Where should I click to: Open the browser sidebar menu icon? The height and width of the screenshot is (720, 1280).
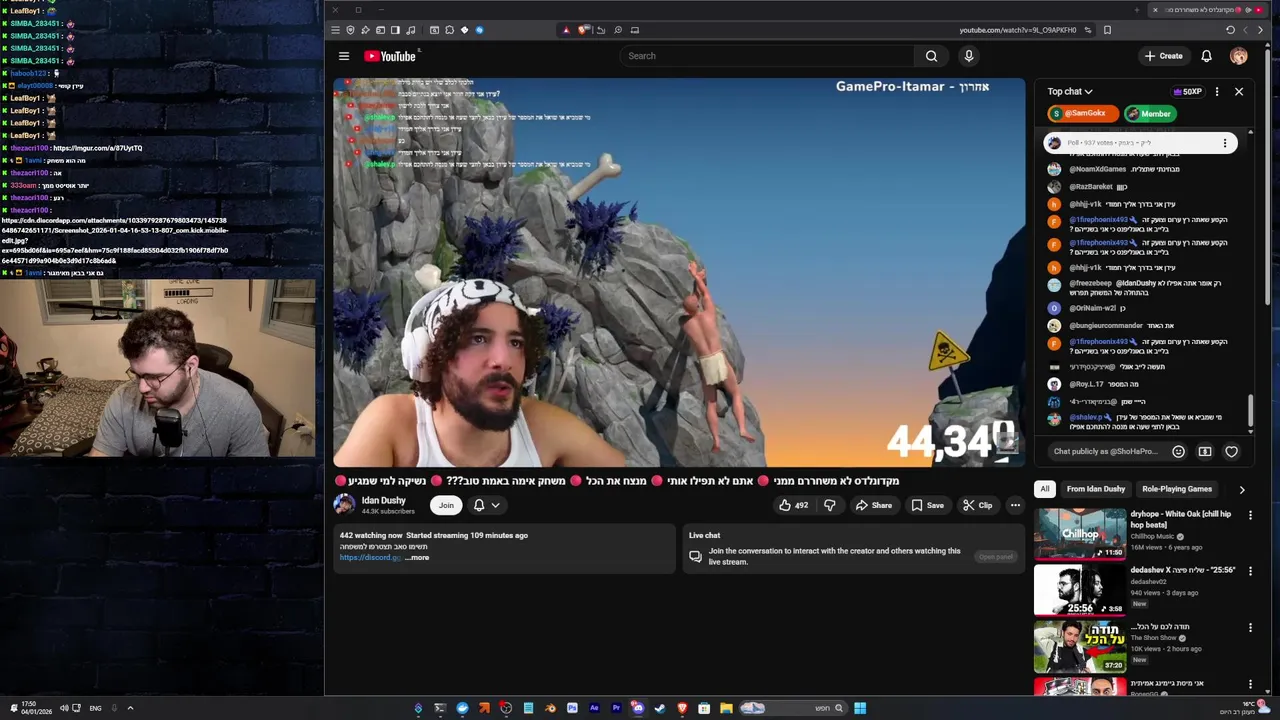(x=335, y=30)
